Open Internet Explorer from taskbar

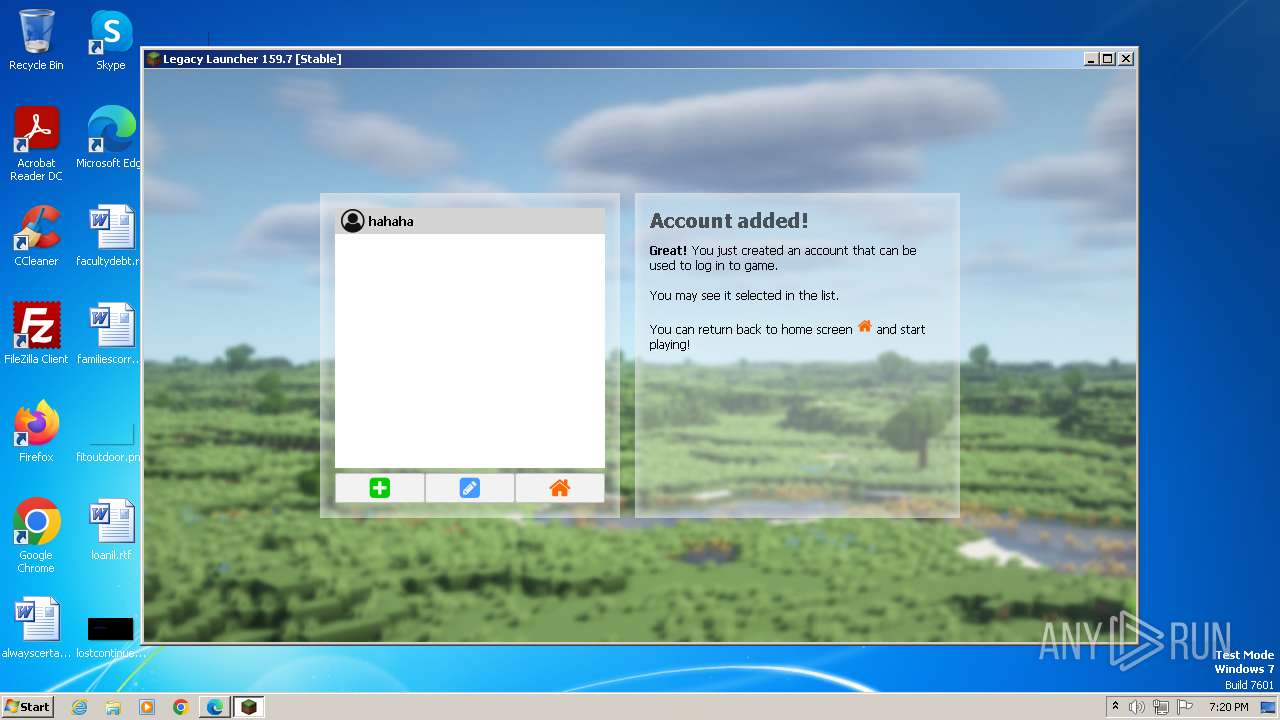(79, 707)
